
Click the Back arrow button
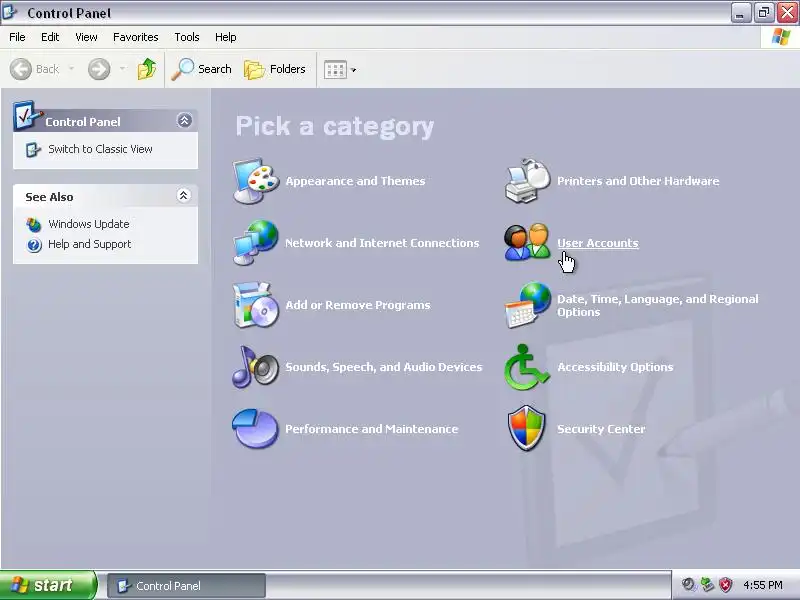click(x=35, y=69)
